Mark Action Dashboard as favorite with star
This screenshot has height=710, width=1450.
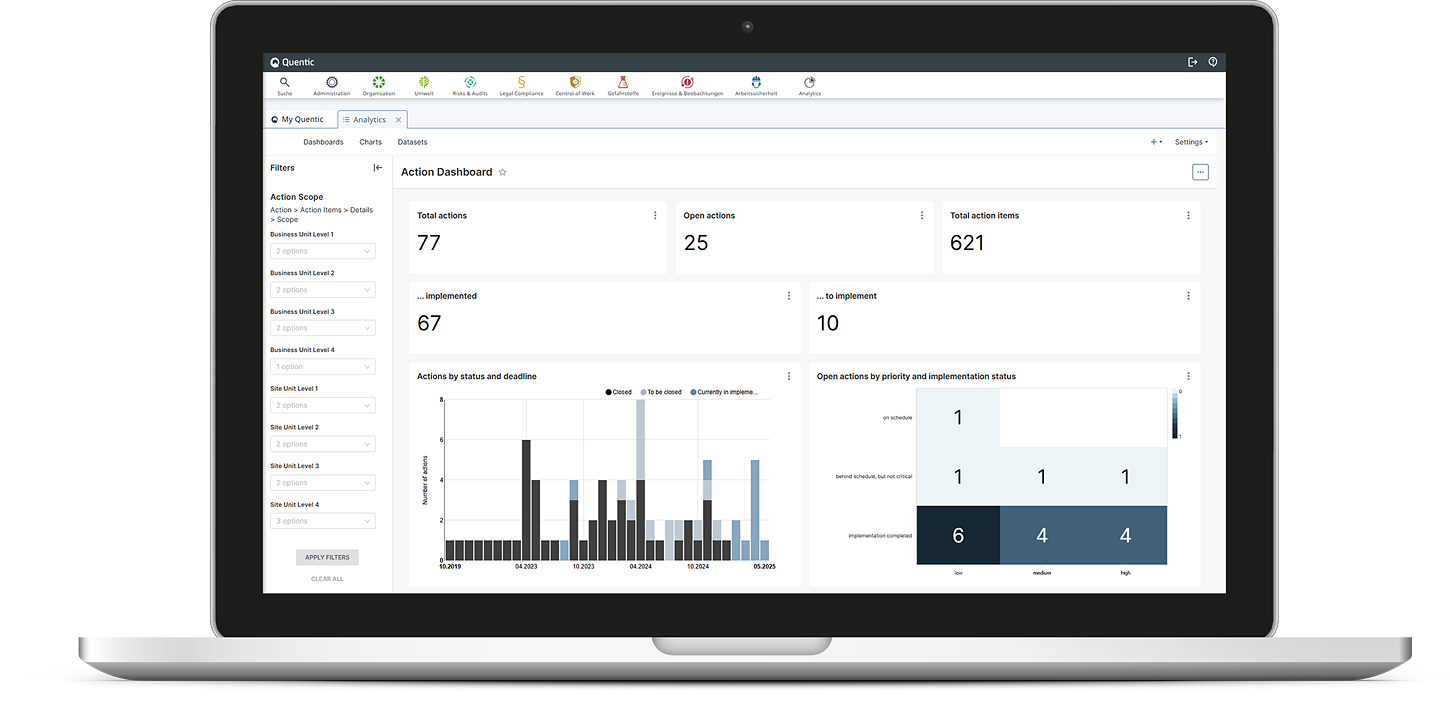click(x=503, y=172)
